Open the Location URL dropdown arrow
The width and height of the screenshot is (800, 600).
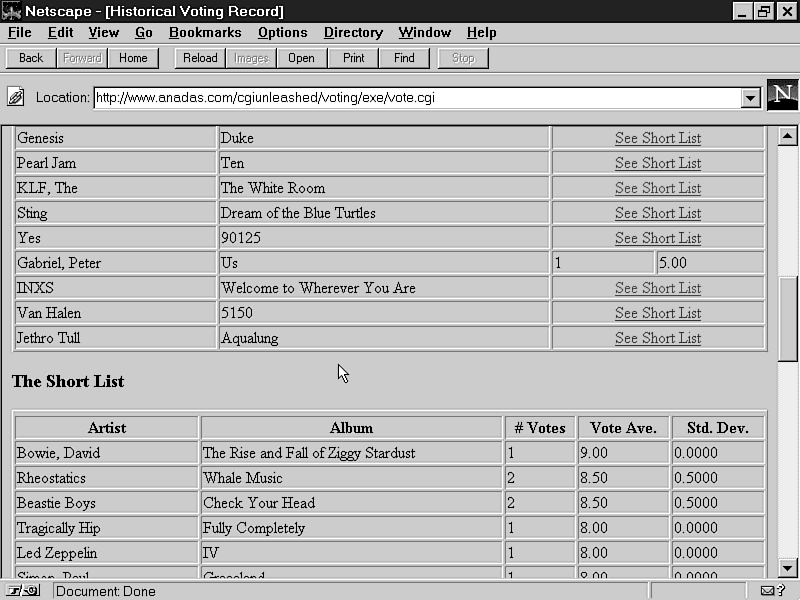pyautogui.click(x=750, y=97)
